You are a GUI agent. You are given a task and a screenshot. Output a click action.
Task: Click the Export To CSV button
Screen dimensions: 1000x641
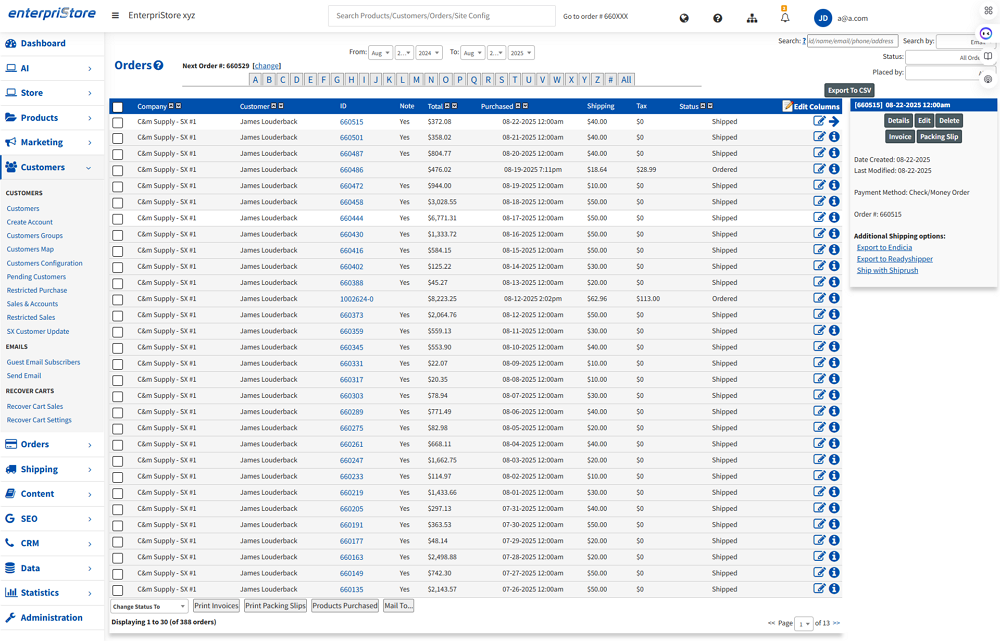(x=849, y=90)
